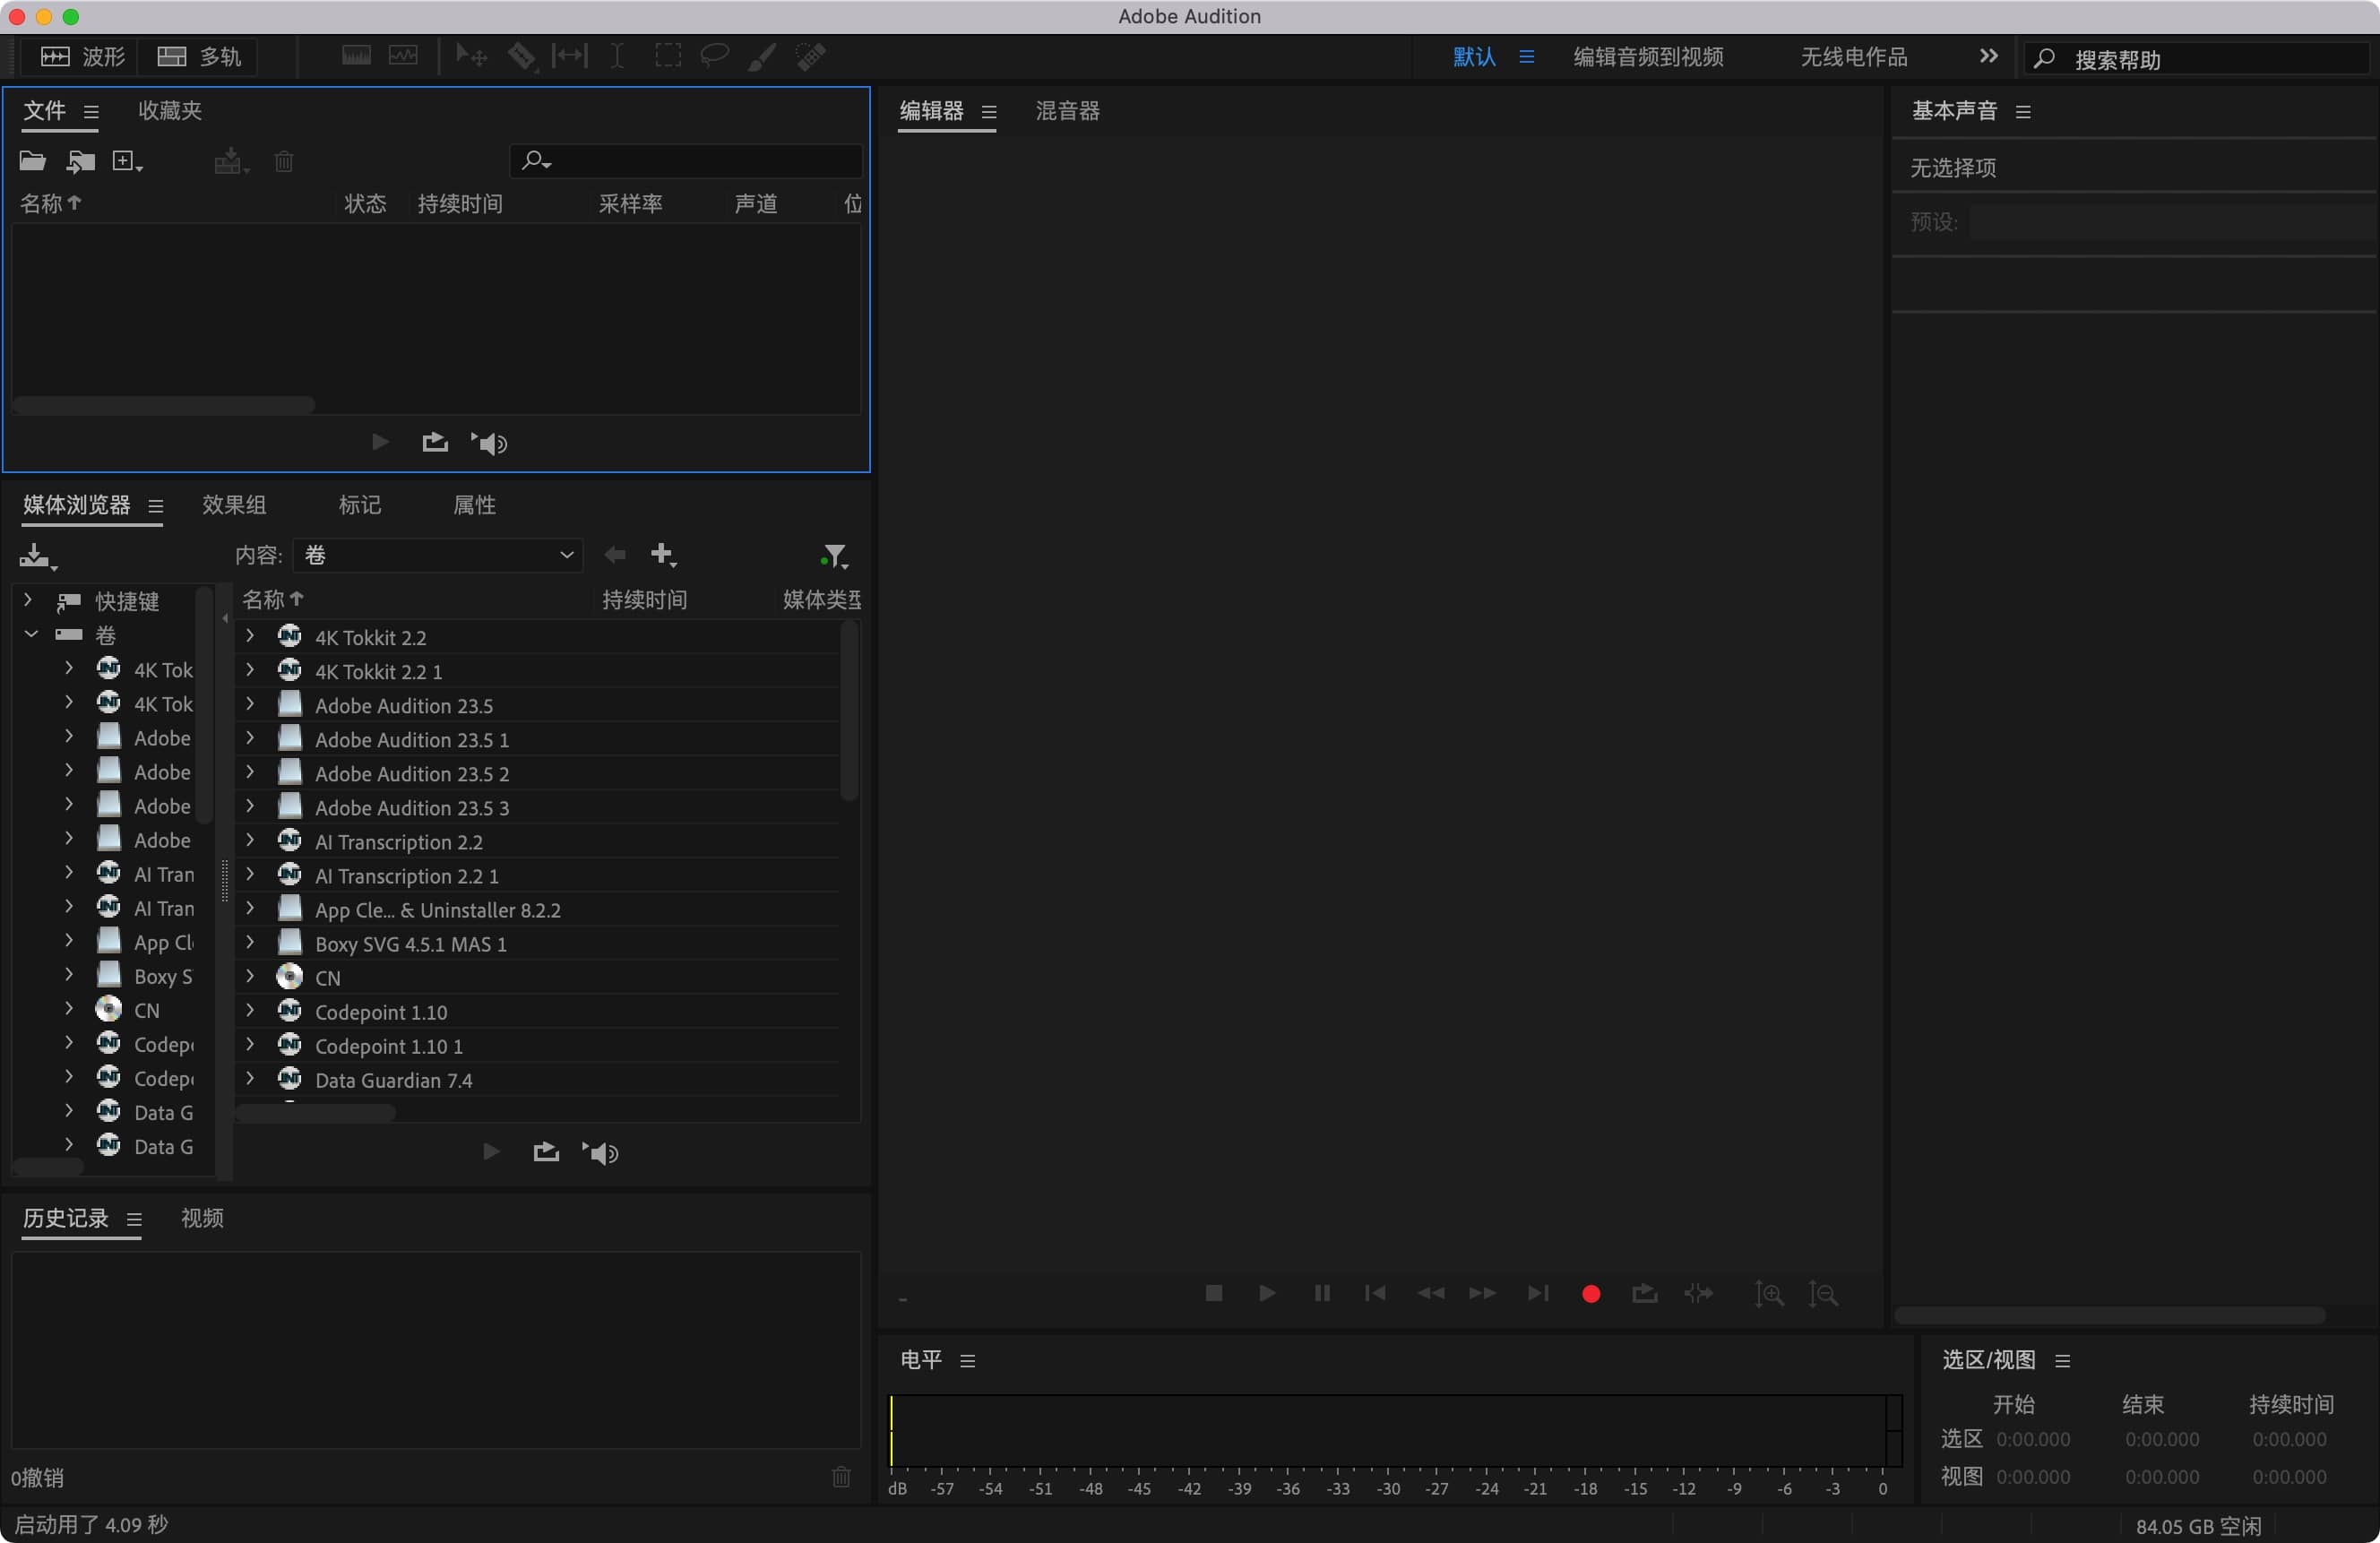Image resolution: width=2380 pixels, height=1543 pixels.
Task: Toggle loop playback in 文件 panel
Action: coord(434,442)
